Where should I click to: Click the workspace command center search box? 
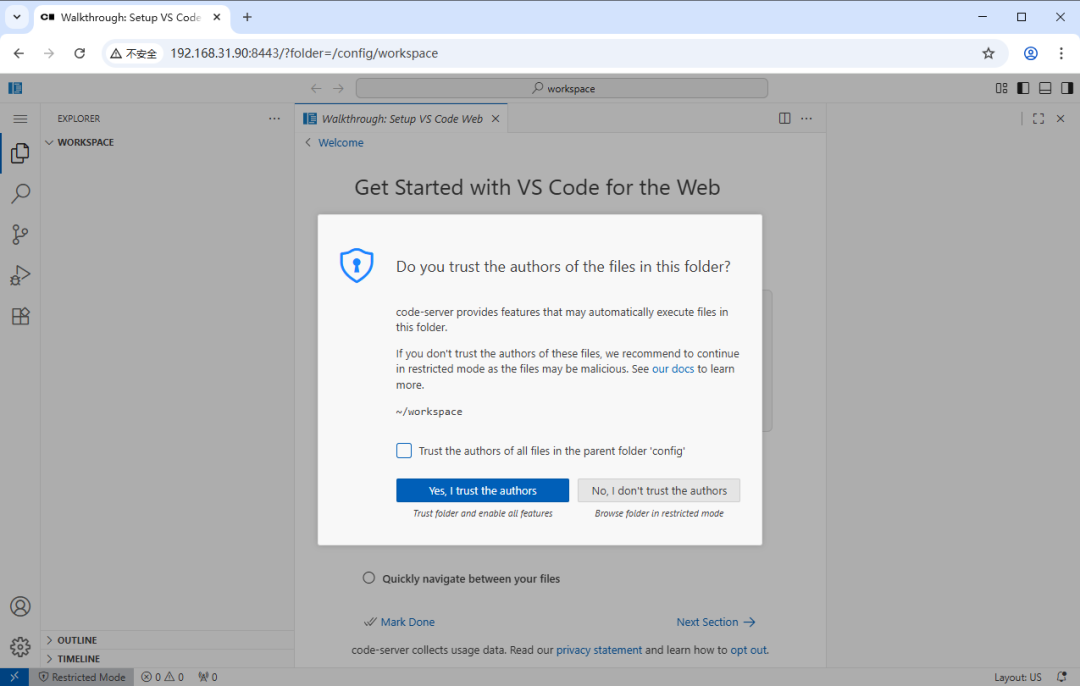tap(562, 88)
